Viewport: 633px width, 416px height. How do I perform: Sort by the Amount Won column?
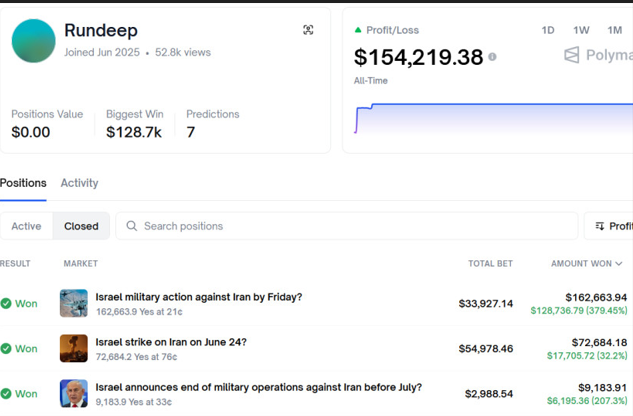click(x=586, y=263)
